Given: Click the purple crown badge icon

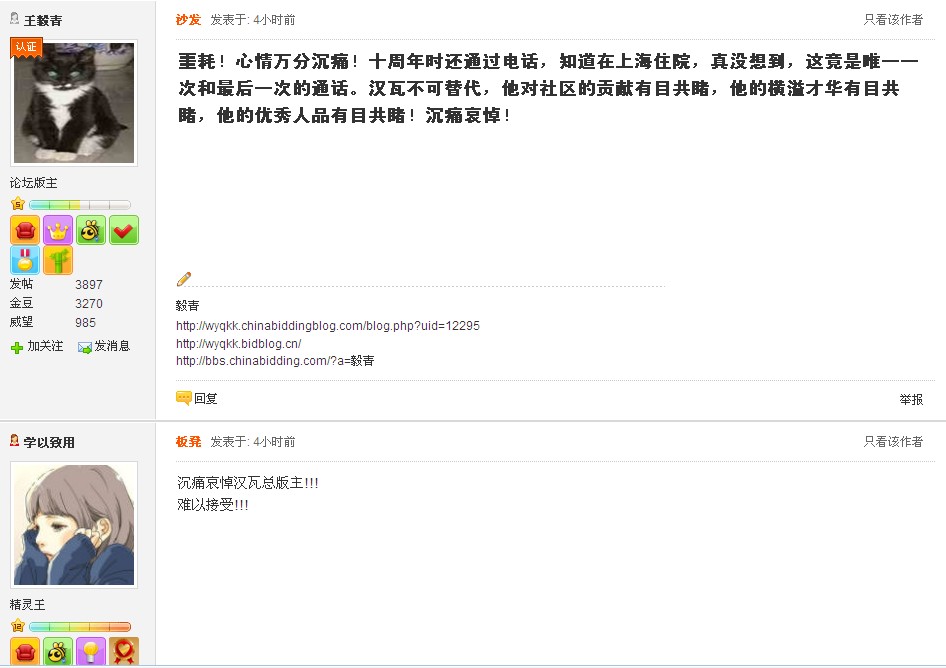Looking at the screenshot, I should [x=58, y=230].
